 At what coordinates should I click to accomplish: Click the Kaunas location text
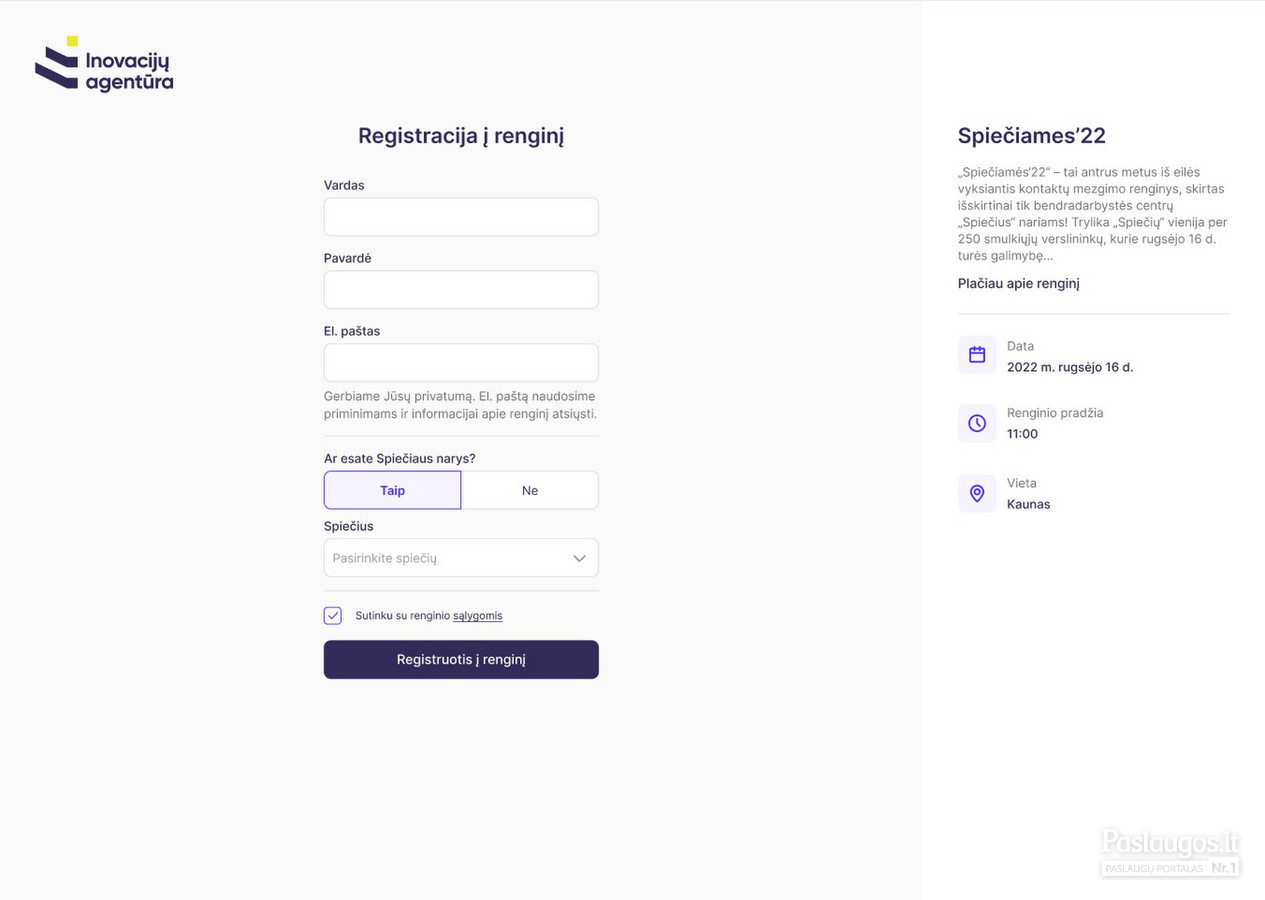point(1028,504)
